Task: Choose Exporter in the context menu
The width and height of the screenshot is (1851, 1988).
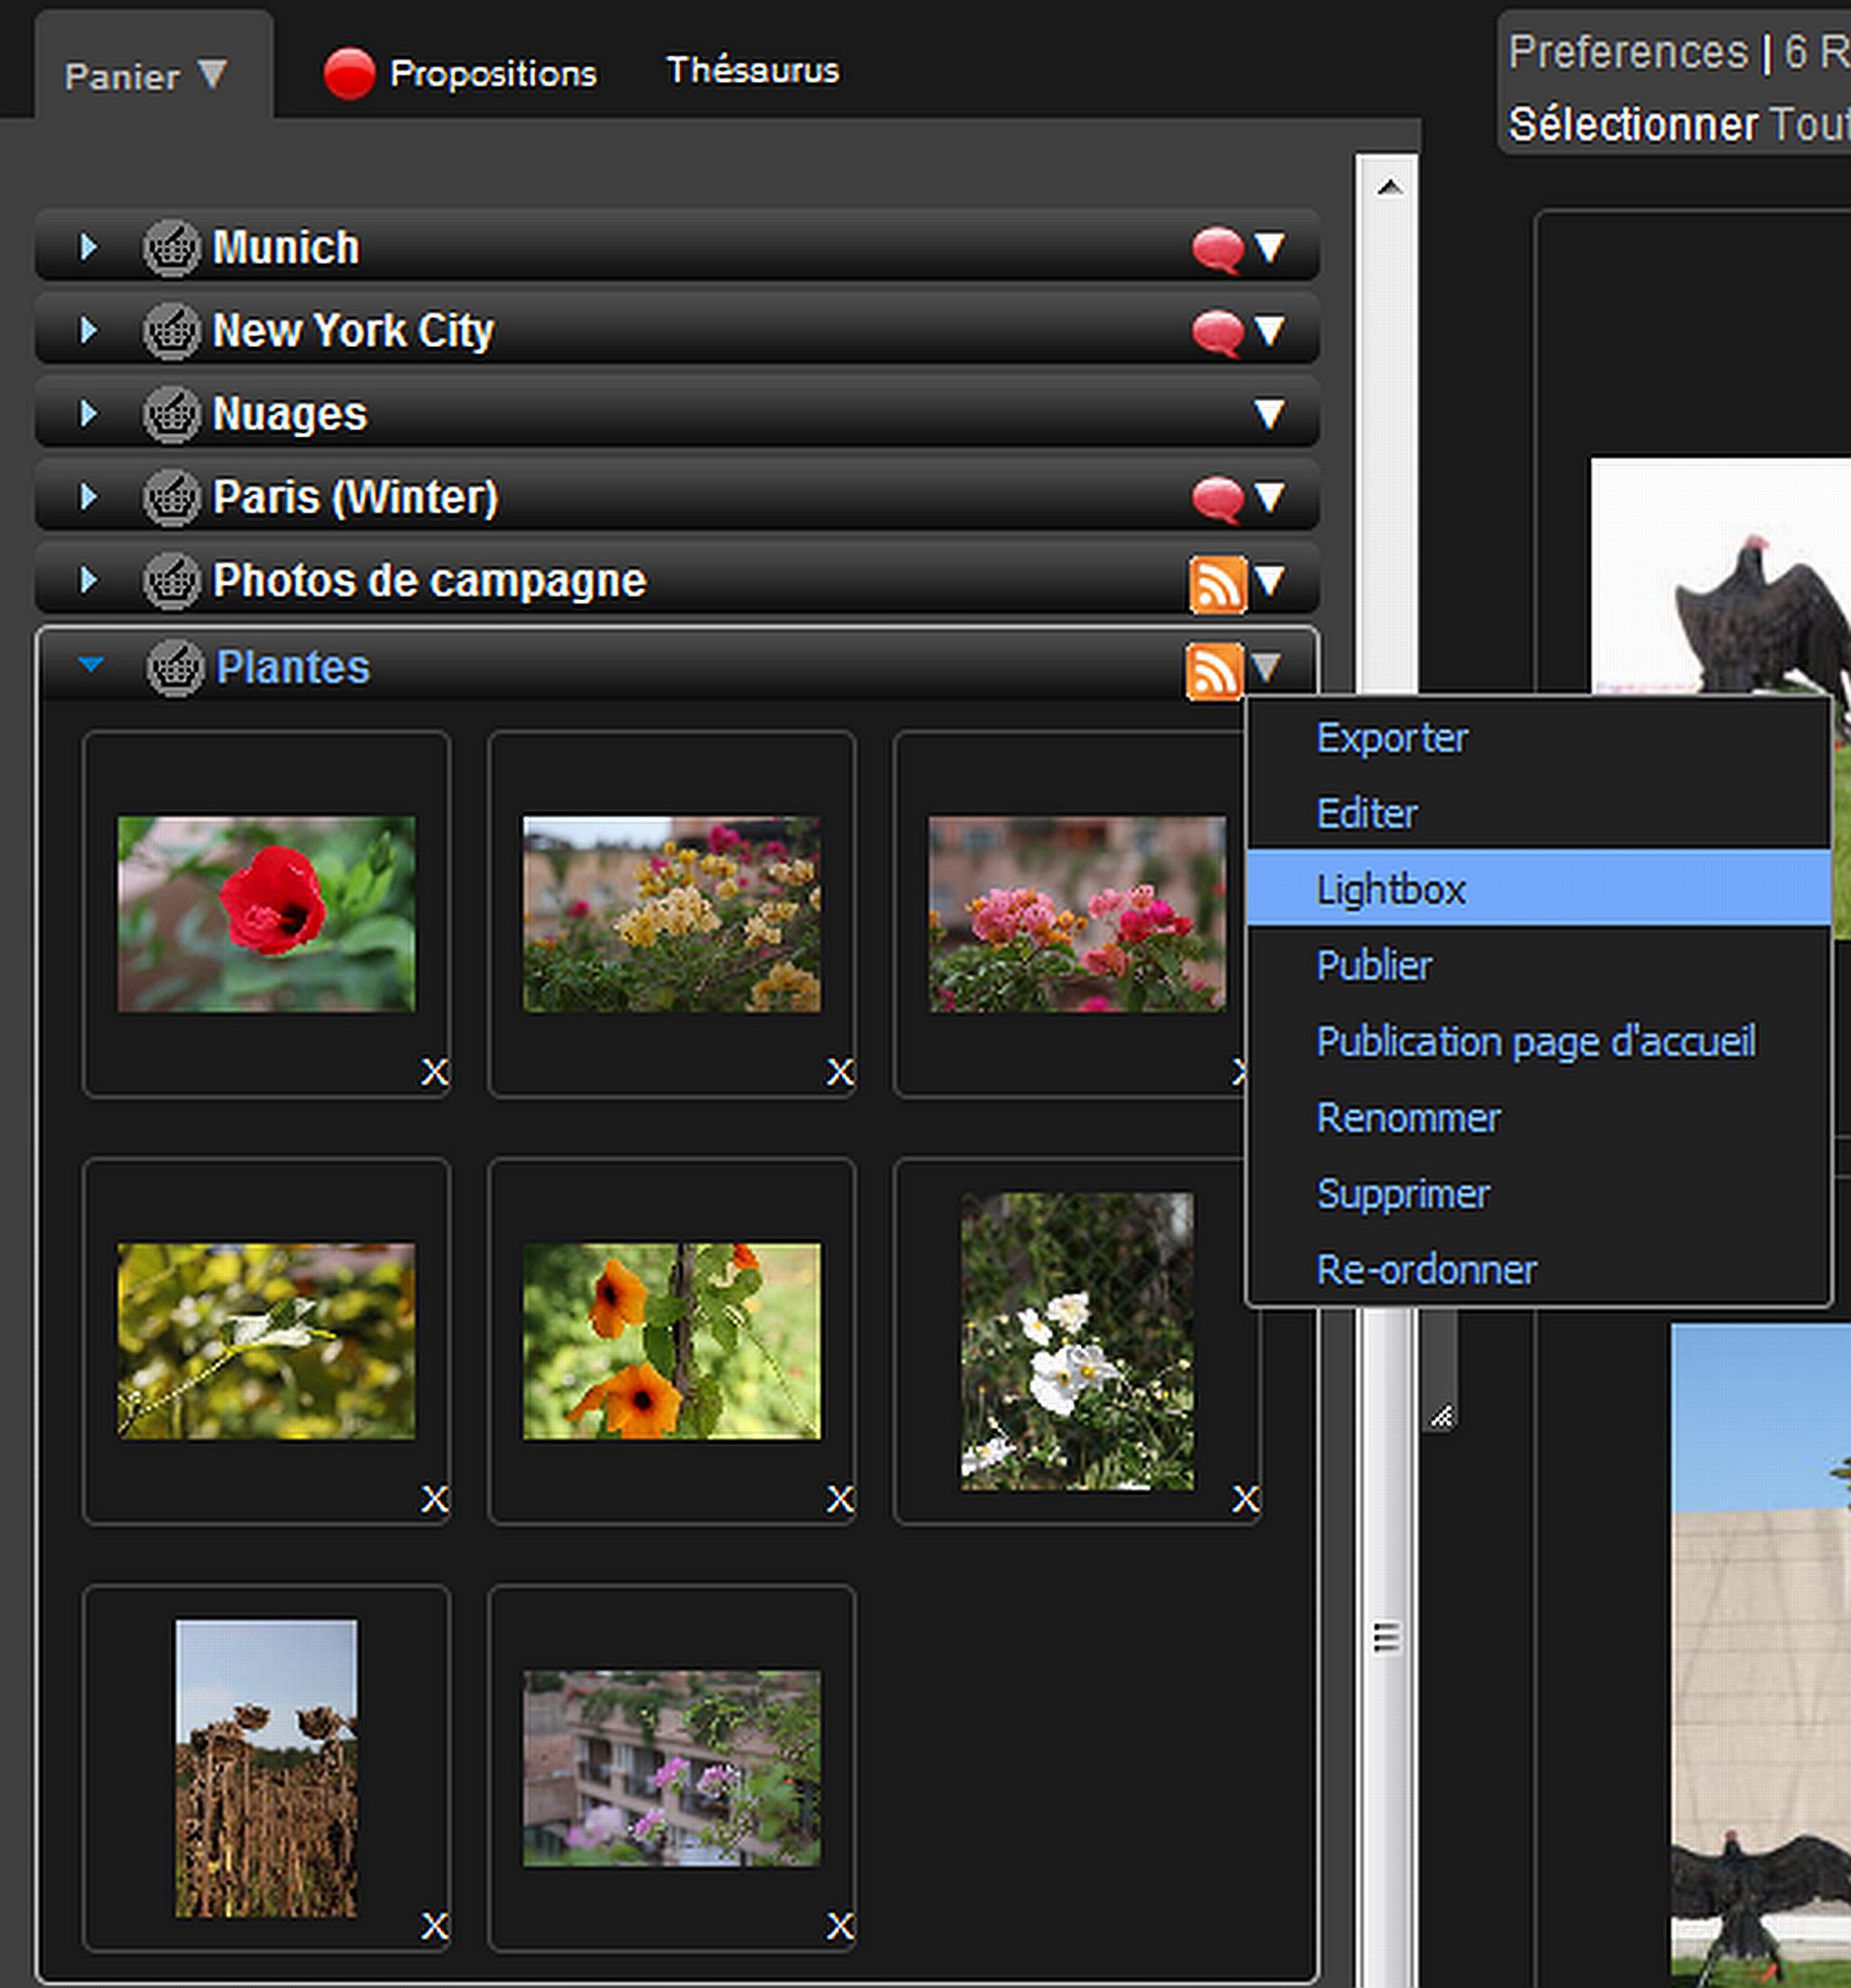Action: click(x=1391, y=738)
